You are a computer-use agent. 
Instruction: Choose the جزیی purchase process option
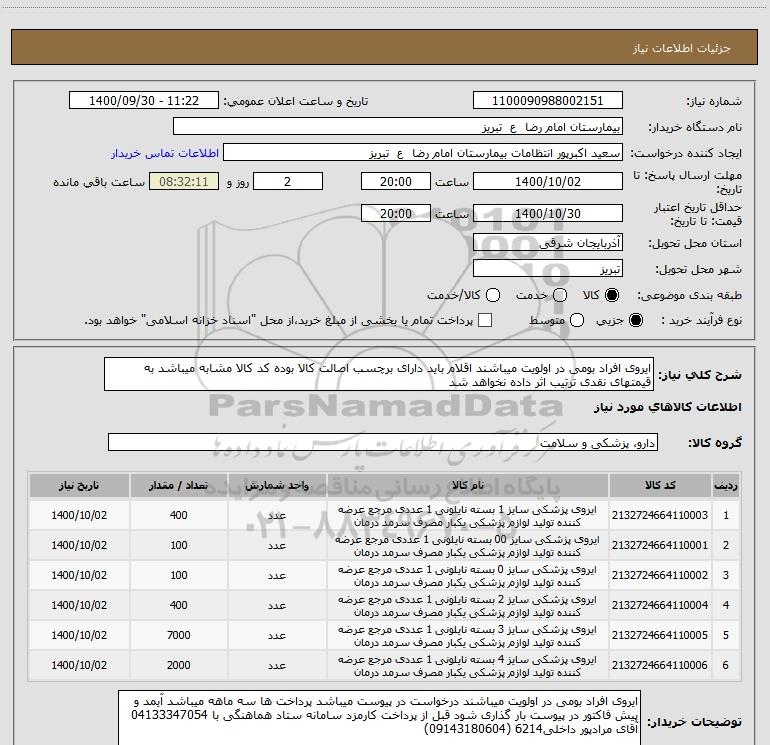pyautogui.click(x=635, y=320)
